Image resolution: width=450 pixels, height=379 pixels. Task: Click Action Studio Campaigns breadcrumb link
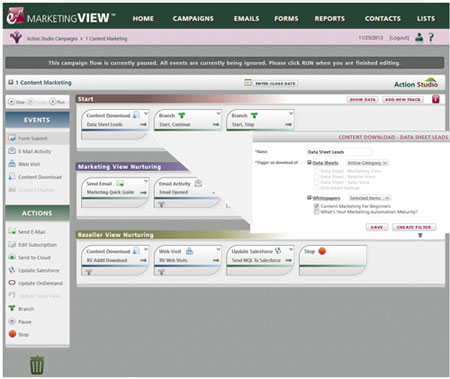(x=52, y=39)
